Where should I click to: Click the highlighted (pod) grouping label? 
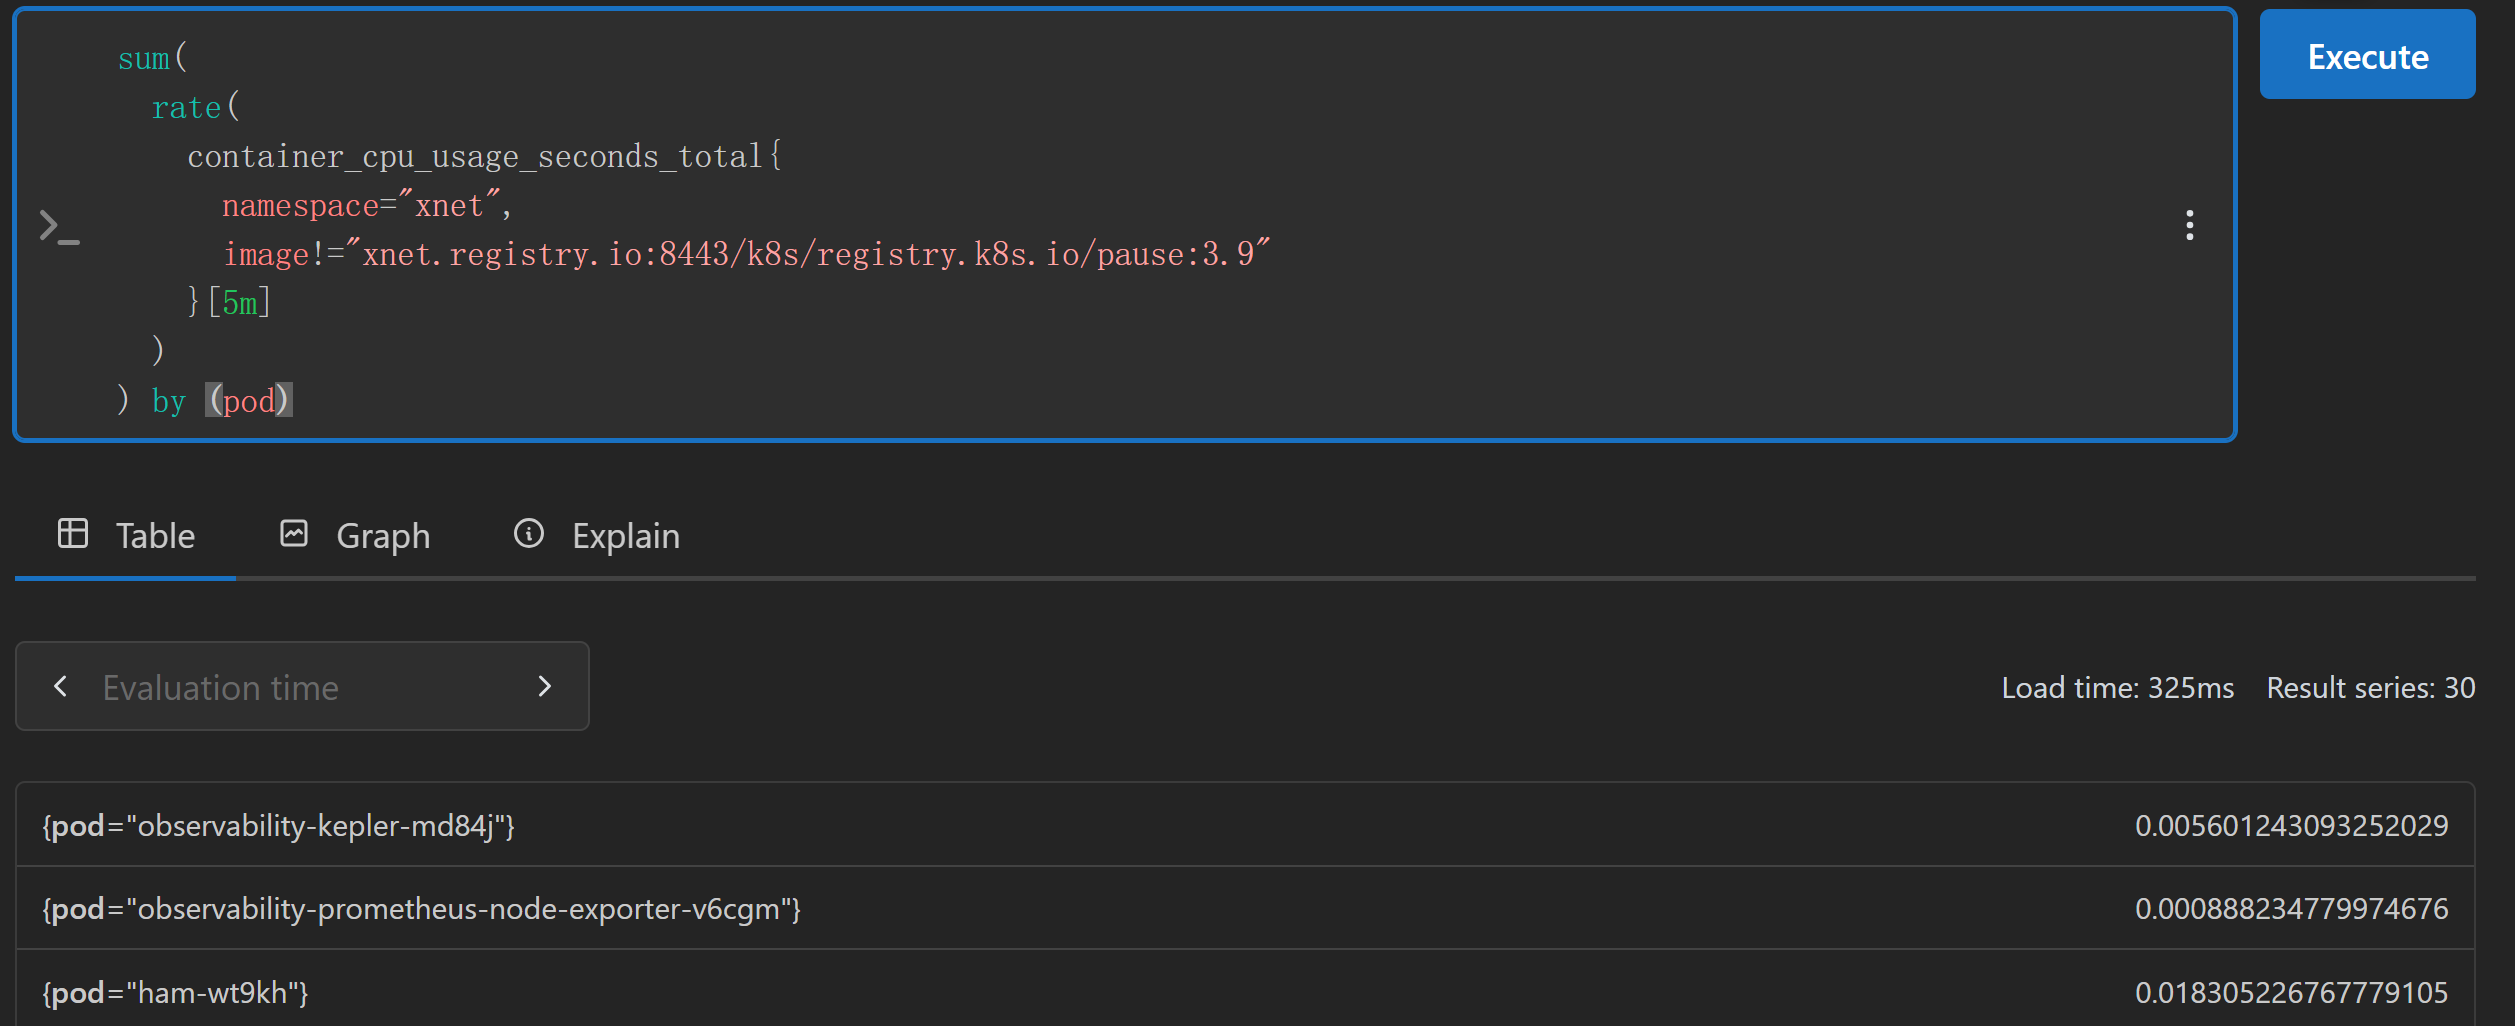249,400
